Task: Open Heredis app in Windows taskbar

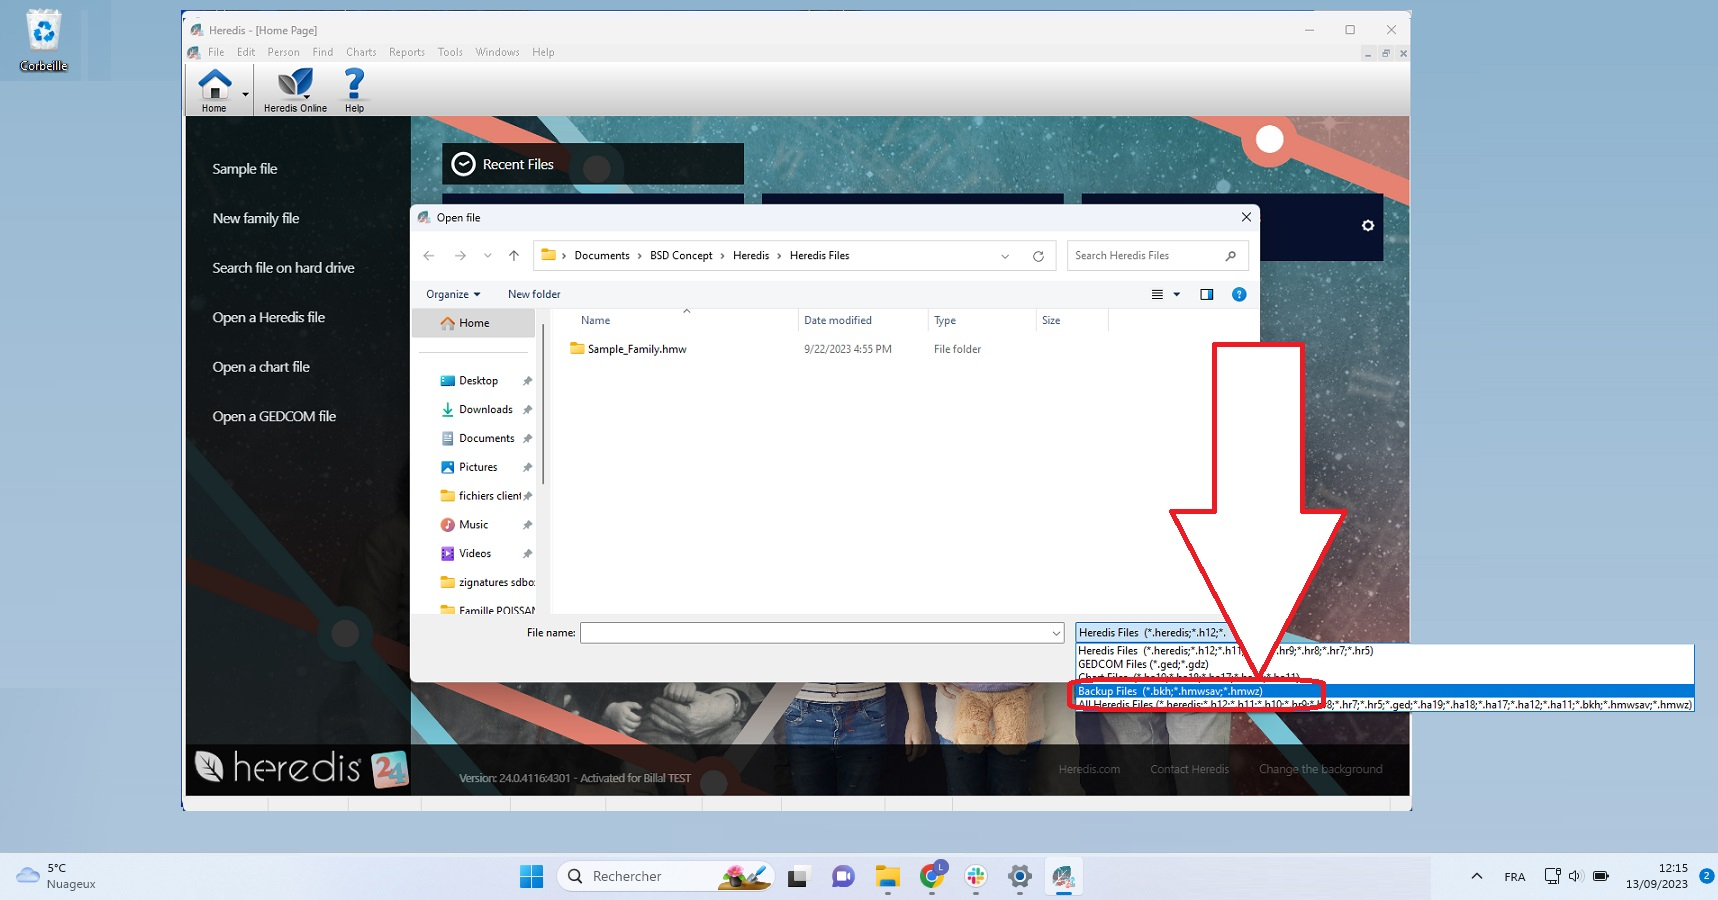Action: 1062,877
